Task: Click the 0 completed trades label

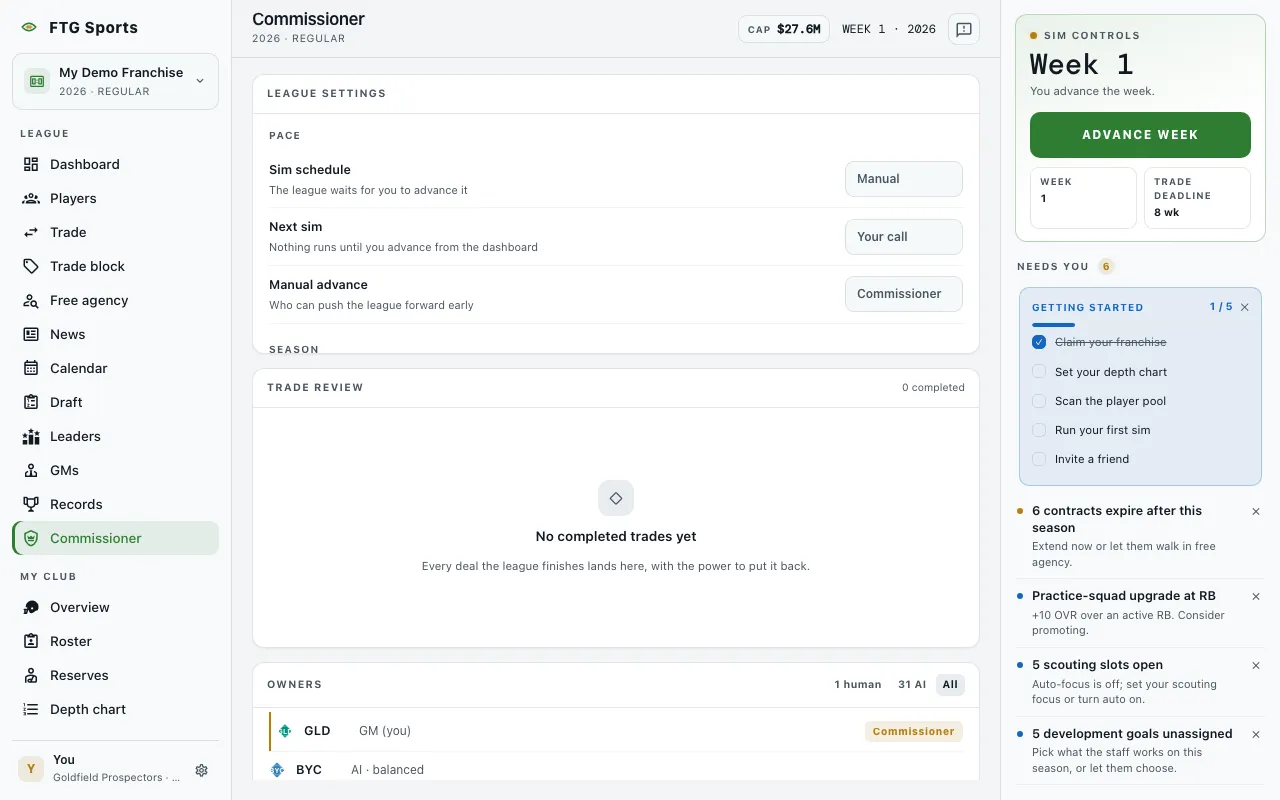Action: 933,388
